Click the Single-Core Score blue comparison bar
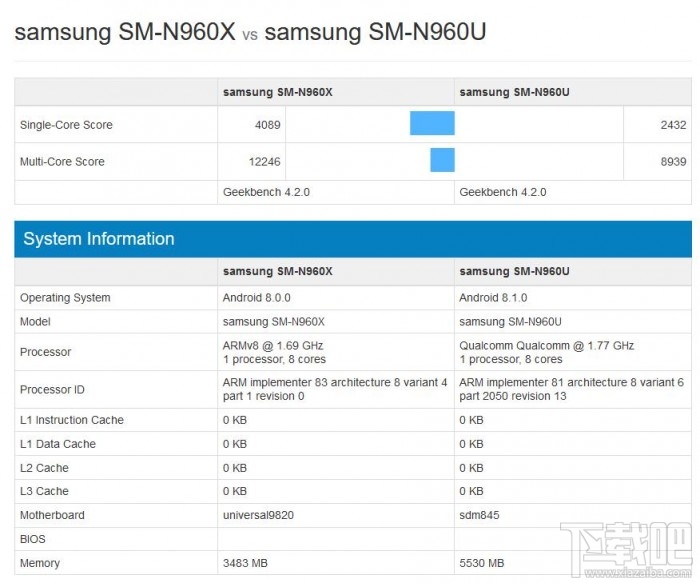The height and width of the screenshot is (583, 700). pos(432,123)
